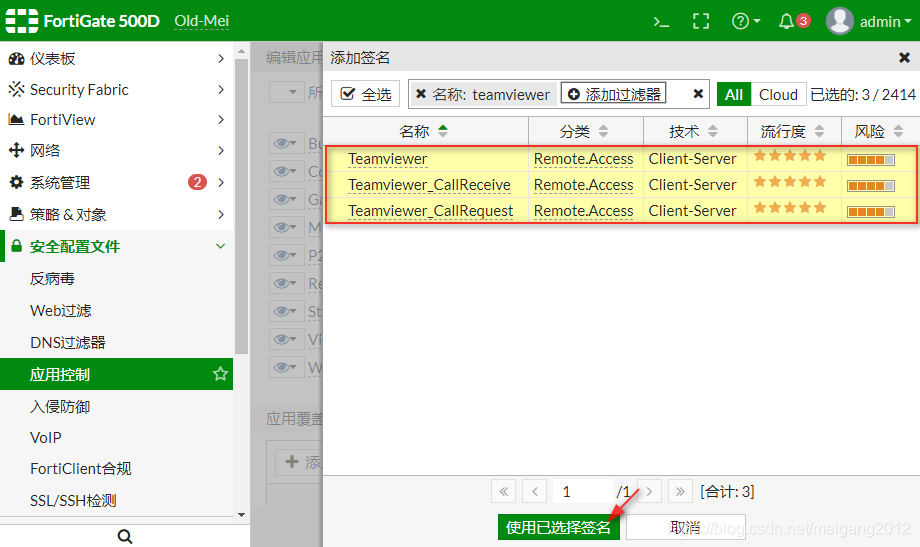Open the CLI console icon

(x=661, y=22)
